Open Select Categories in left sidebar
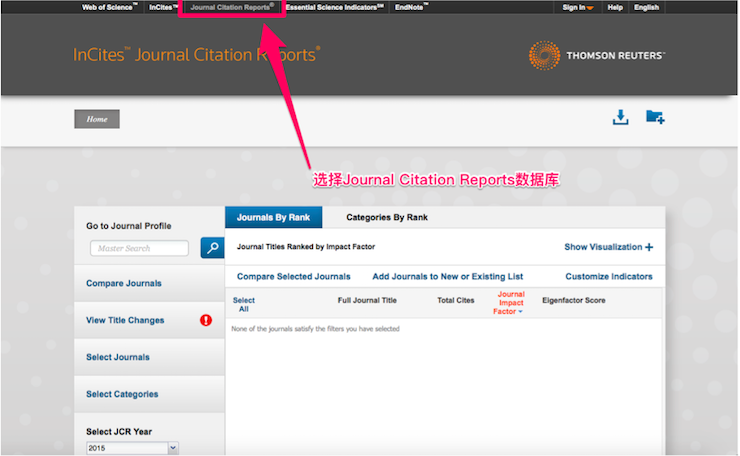 tap(122, 394)
